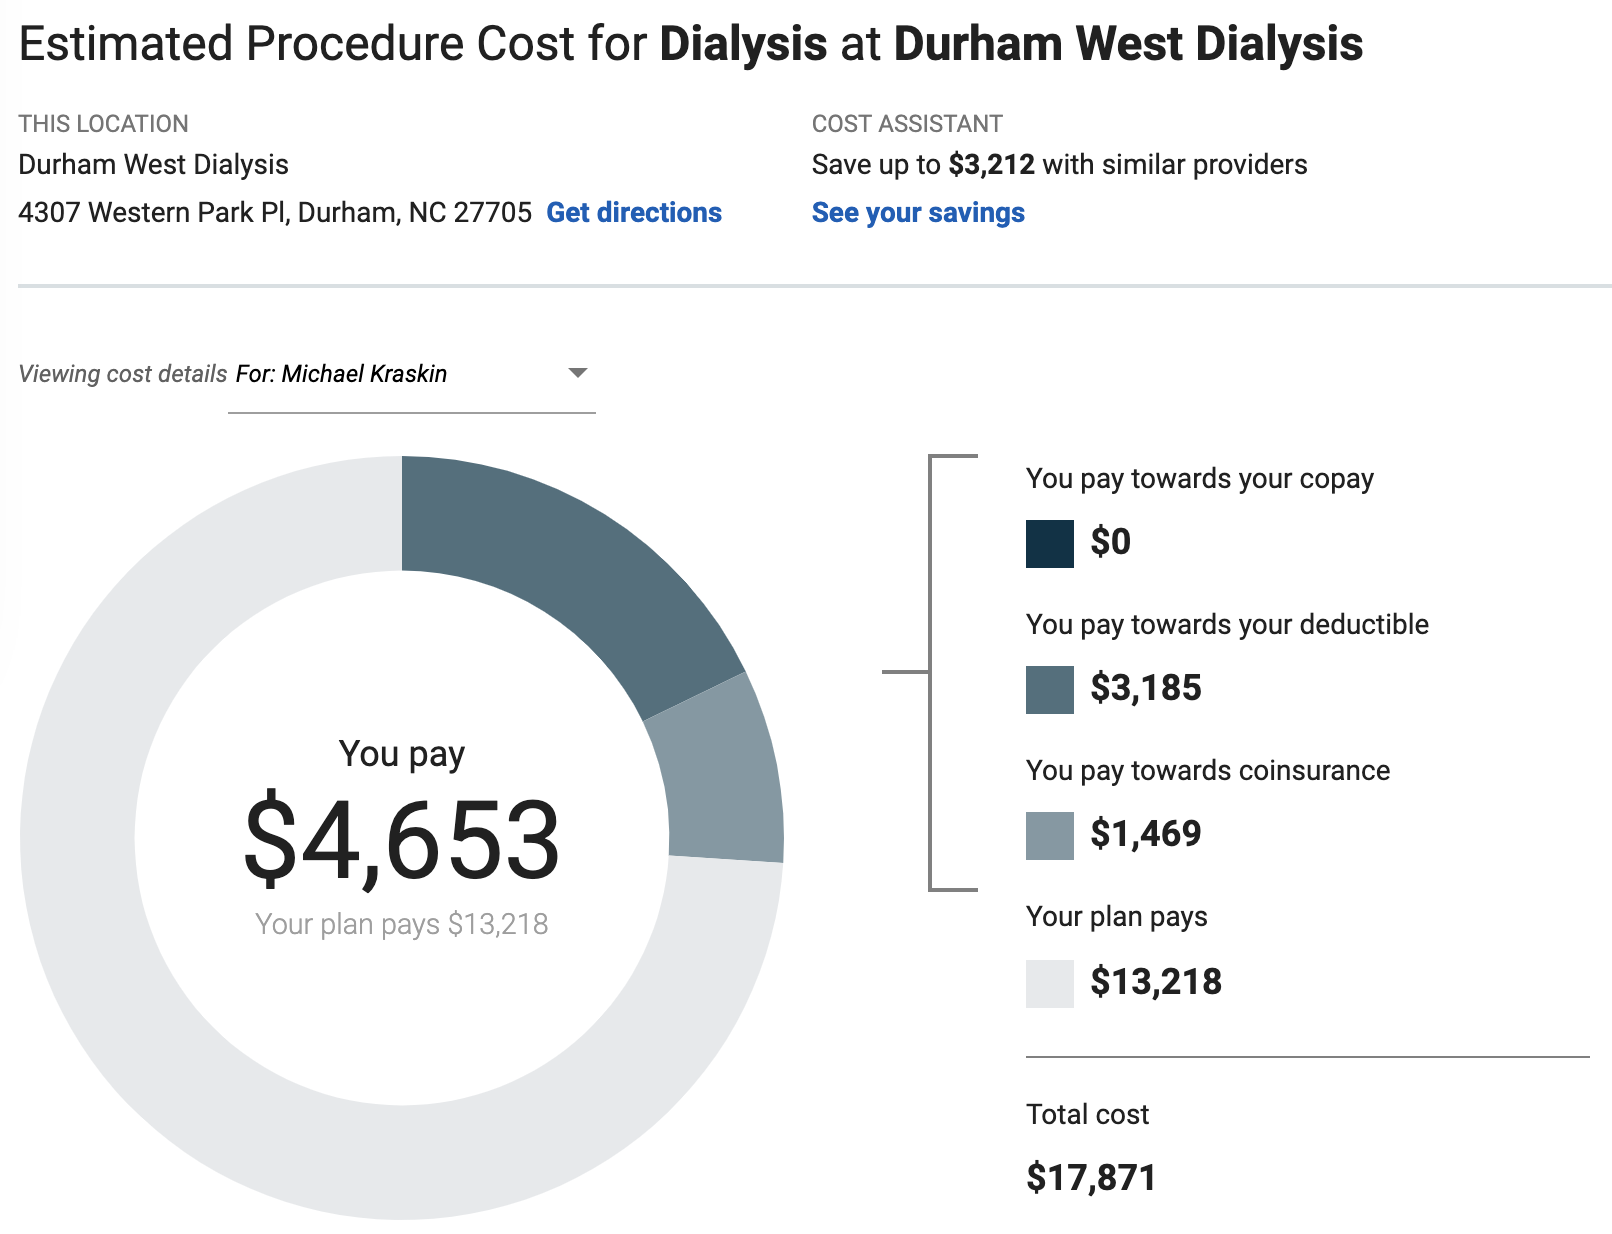Select the 'Save up to $3,212' Cost Assistant text
The width and height of the screenshot is (1612, 1234).
coord(1059,164)
